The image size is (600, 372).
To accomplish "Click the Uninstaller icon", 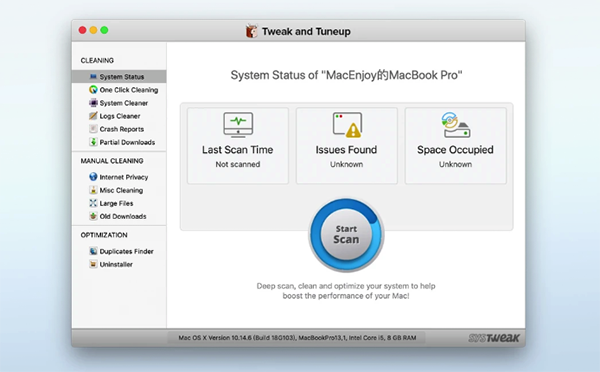I will (93, 264).
